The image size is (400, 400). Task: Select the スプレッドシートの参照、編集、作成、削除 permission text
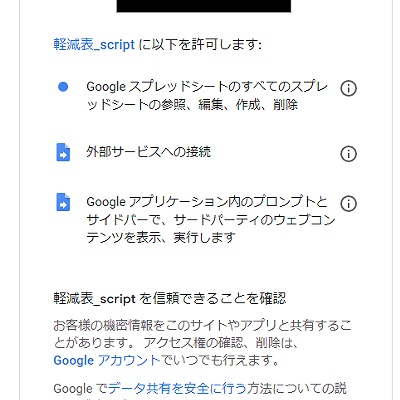[x=207, y=96]
